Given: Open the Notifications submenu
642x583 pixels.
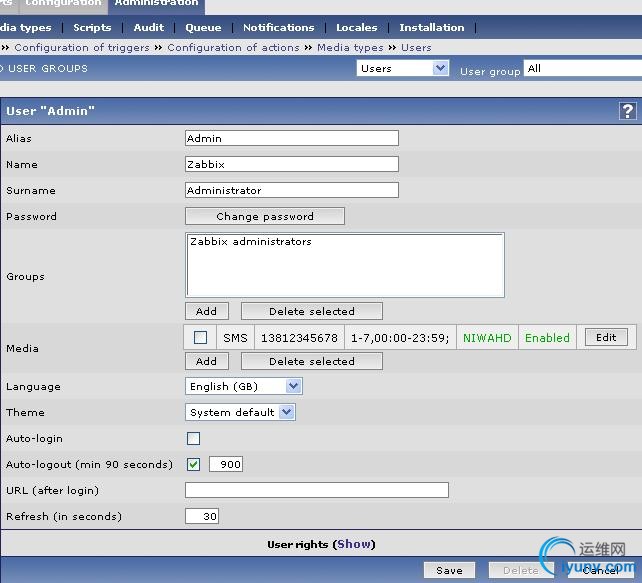Looking at the screenshot, I should pos(278,27).
